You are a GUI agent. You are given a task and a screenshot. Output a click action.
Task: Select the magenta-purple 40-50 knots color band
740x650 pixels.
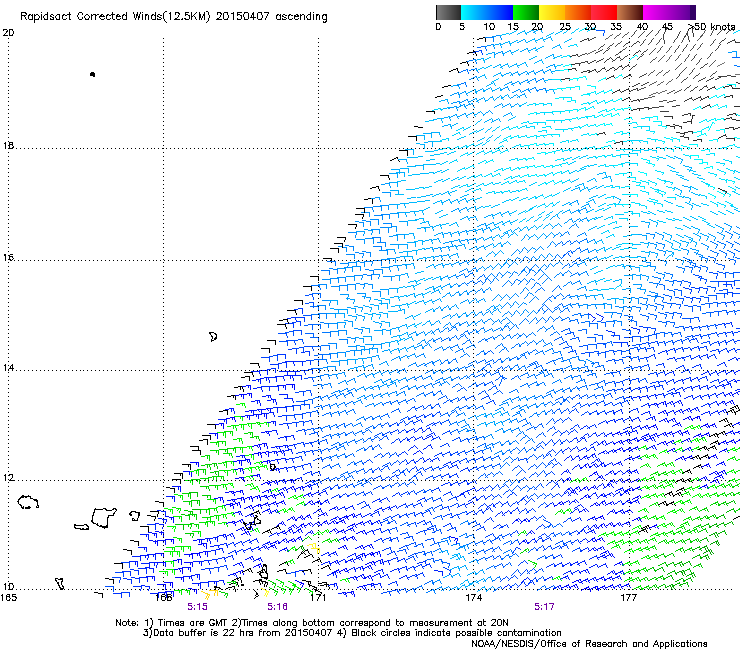(669, 12)
